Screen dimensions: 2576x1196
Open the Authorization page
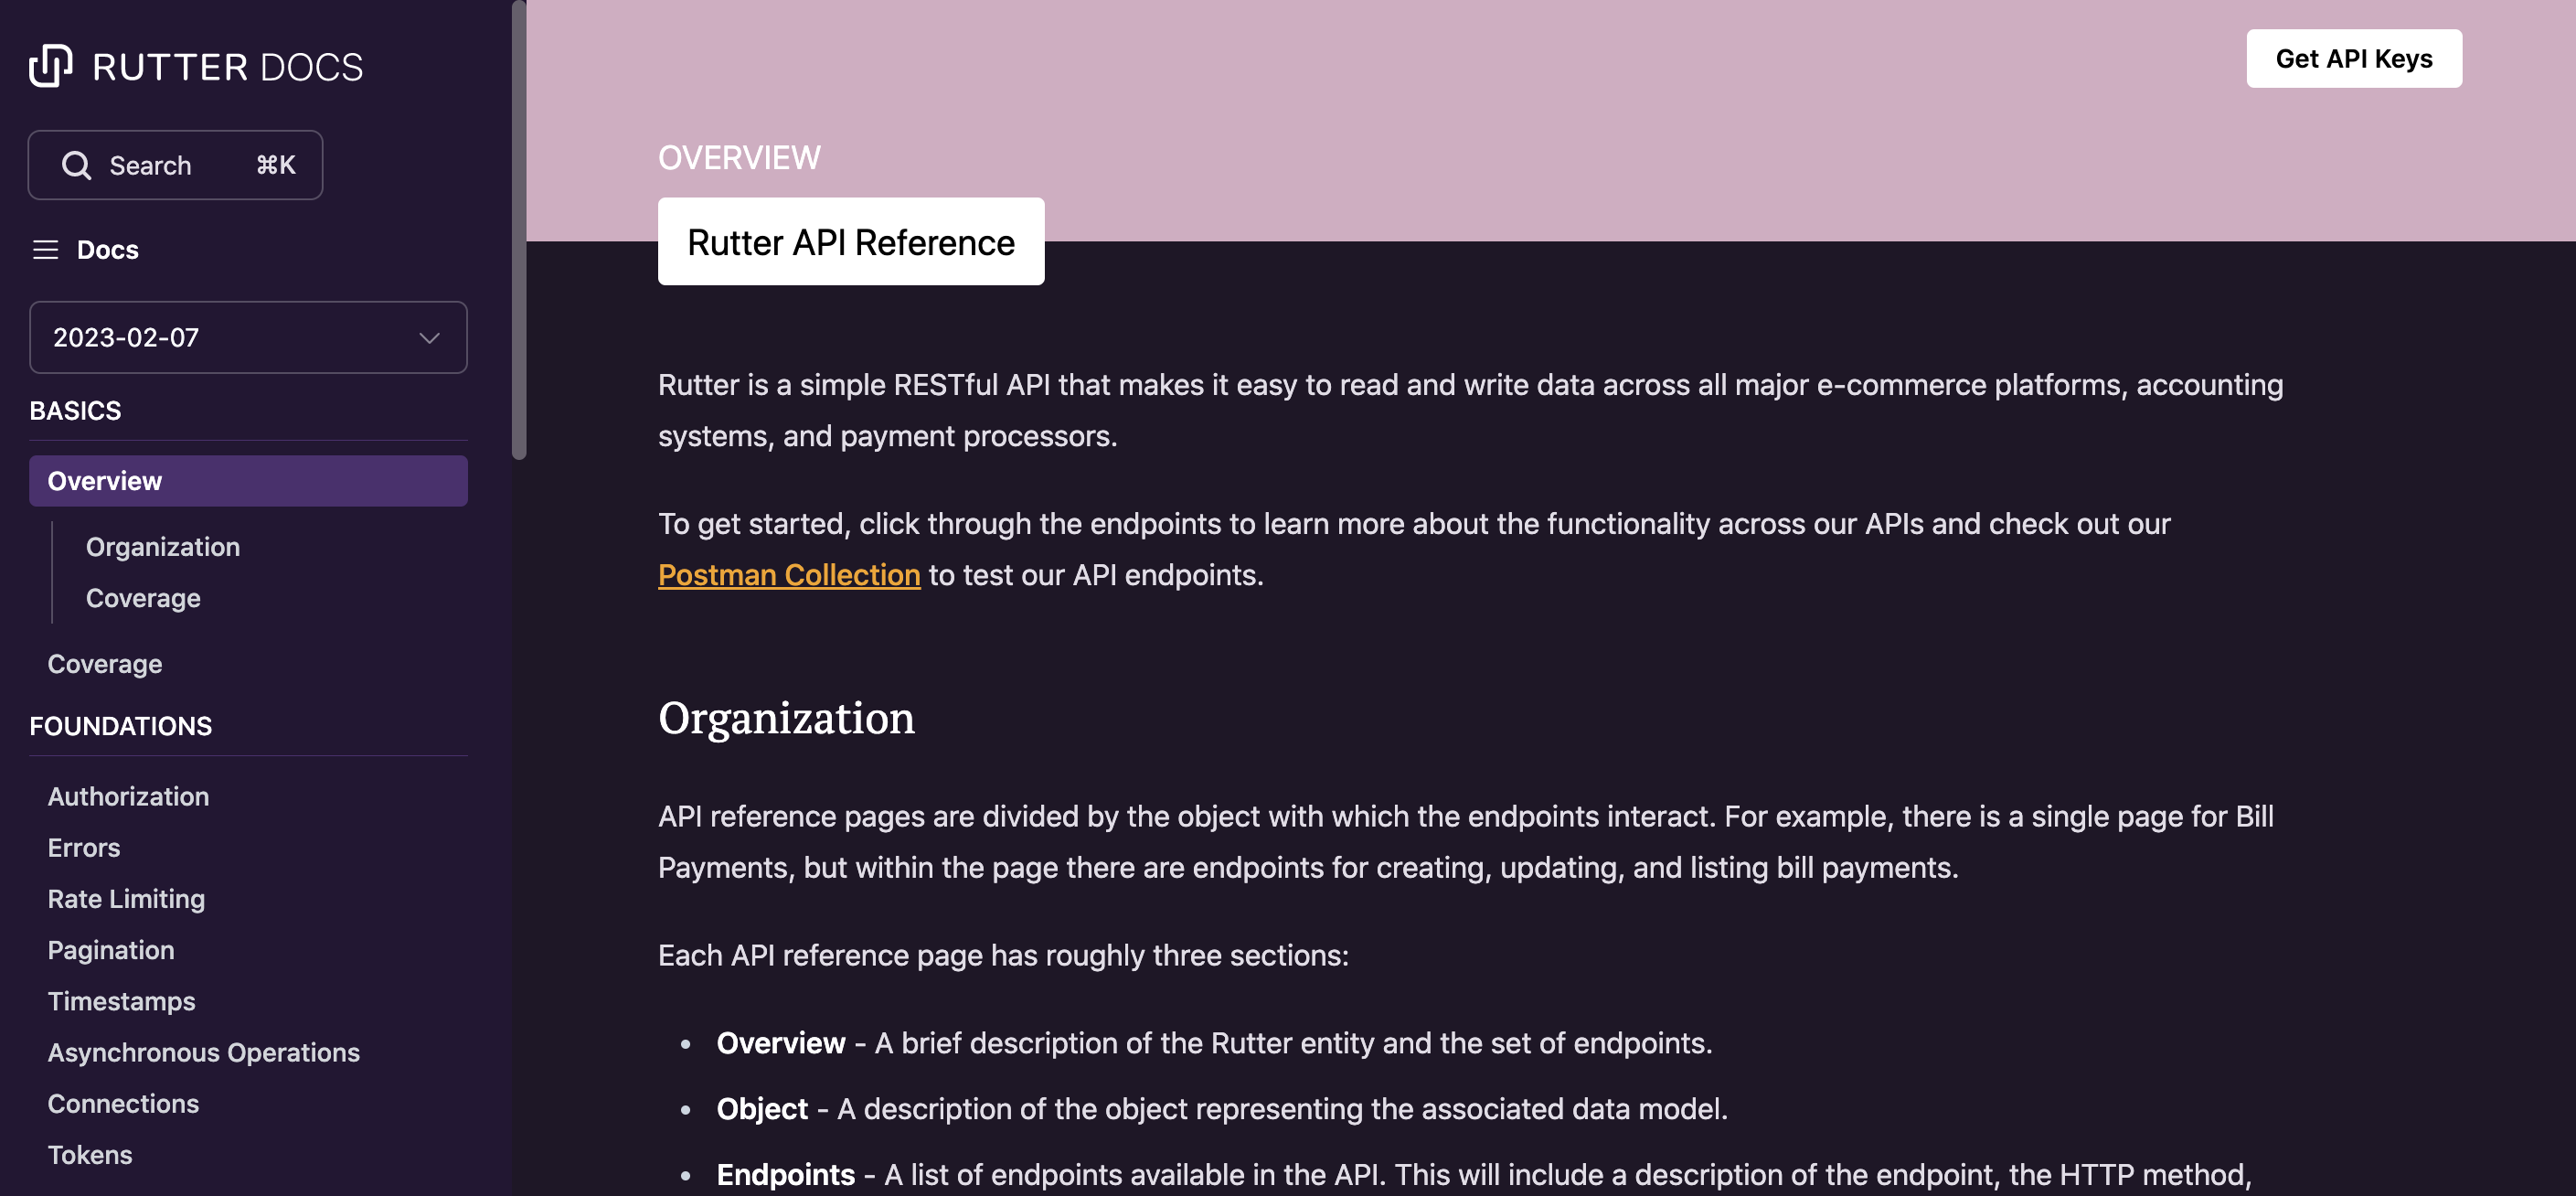tap(127, 796)
